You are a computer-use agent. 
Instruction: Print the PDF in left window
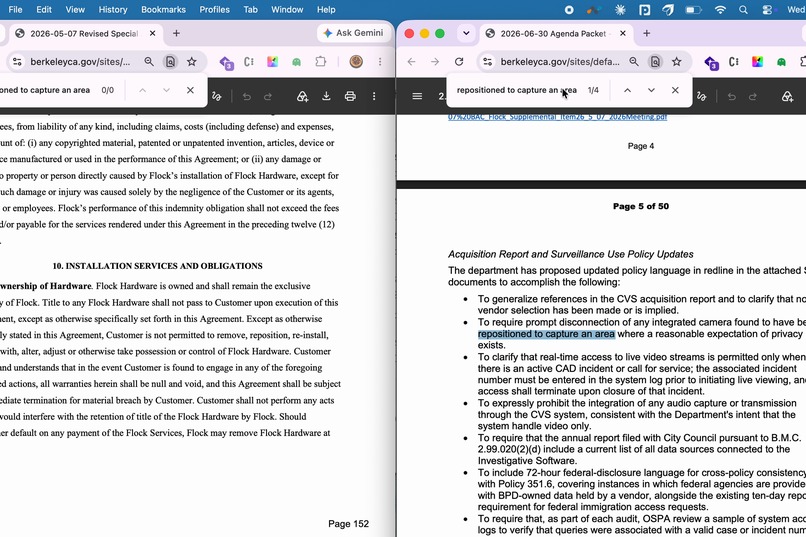click(350, 96)
